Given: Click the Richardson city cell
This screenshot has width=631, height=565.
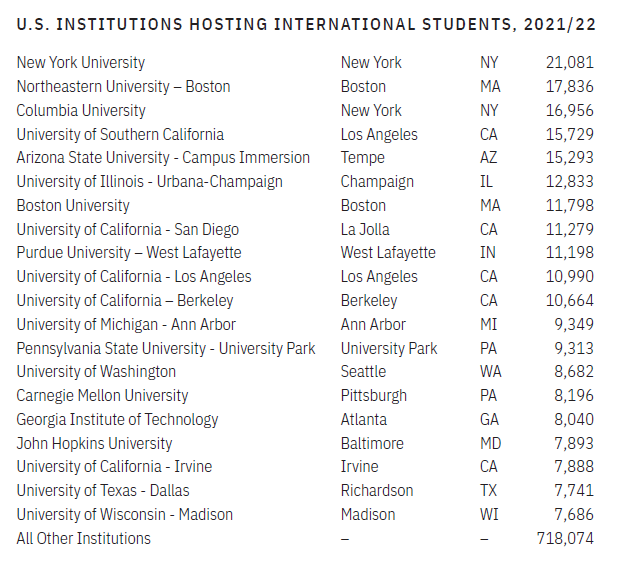Looking at the screenshot, I should [377, 491].
